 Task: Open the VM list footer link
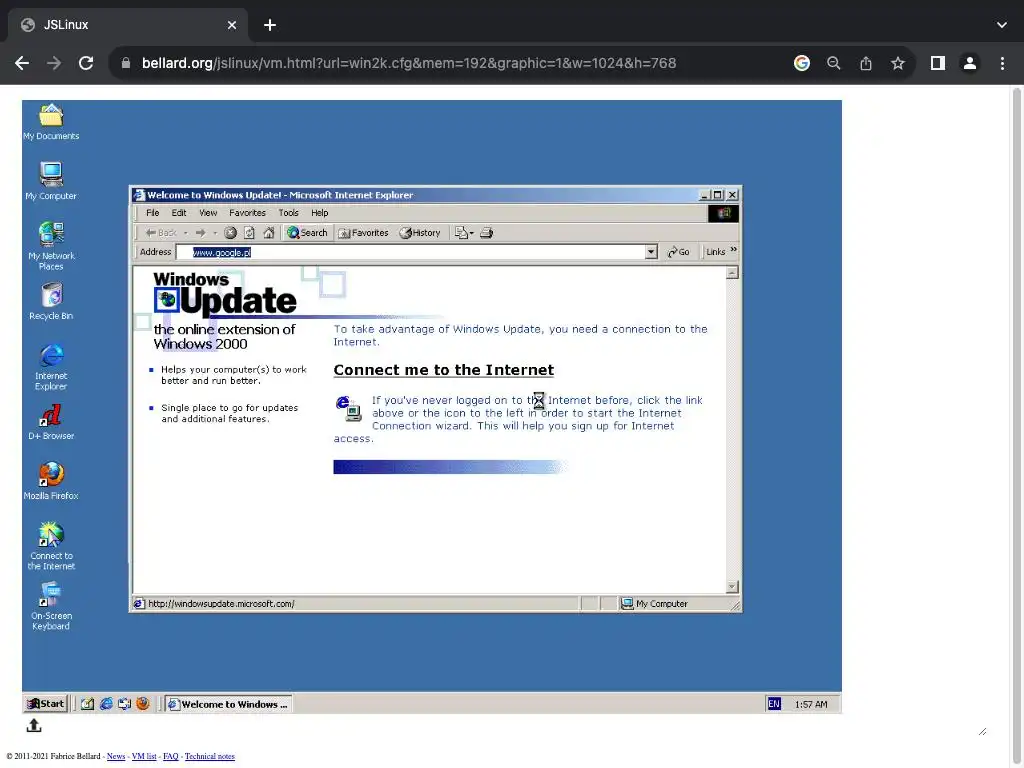[x=144, y=756]
